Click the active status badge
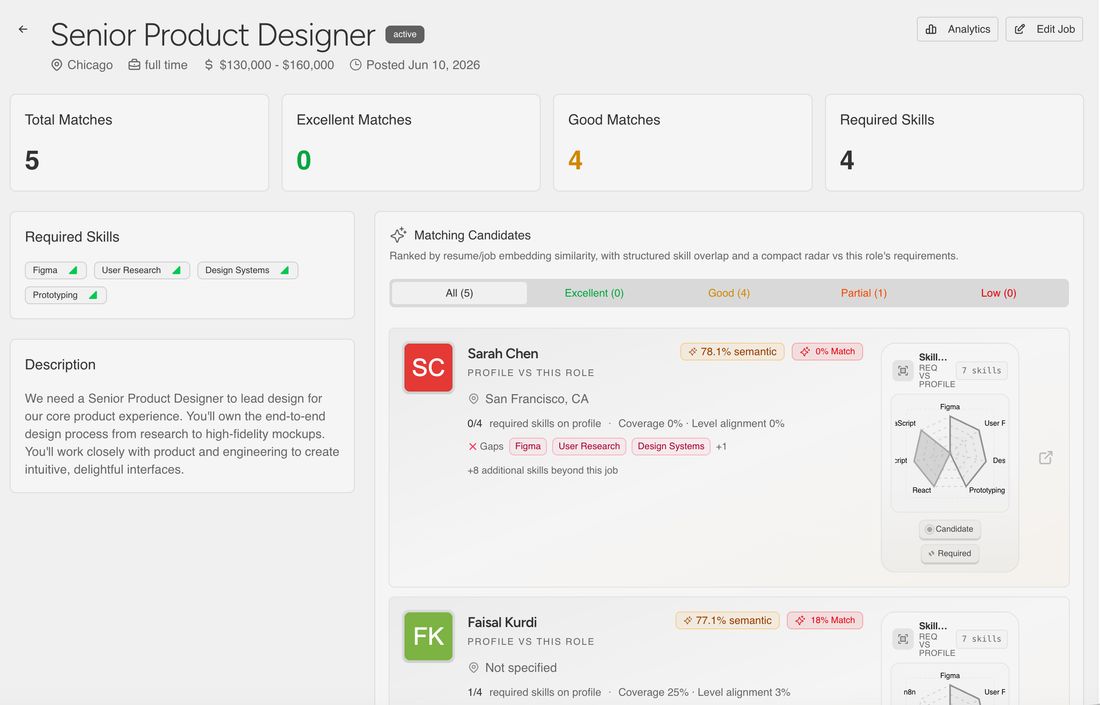Image resolution: width=1100 pixels, height=705 pixels. tap(405, 34)
